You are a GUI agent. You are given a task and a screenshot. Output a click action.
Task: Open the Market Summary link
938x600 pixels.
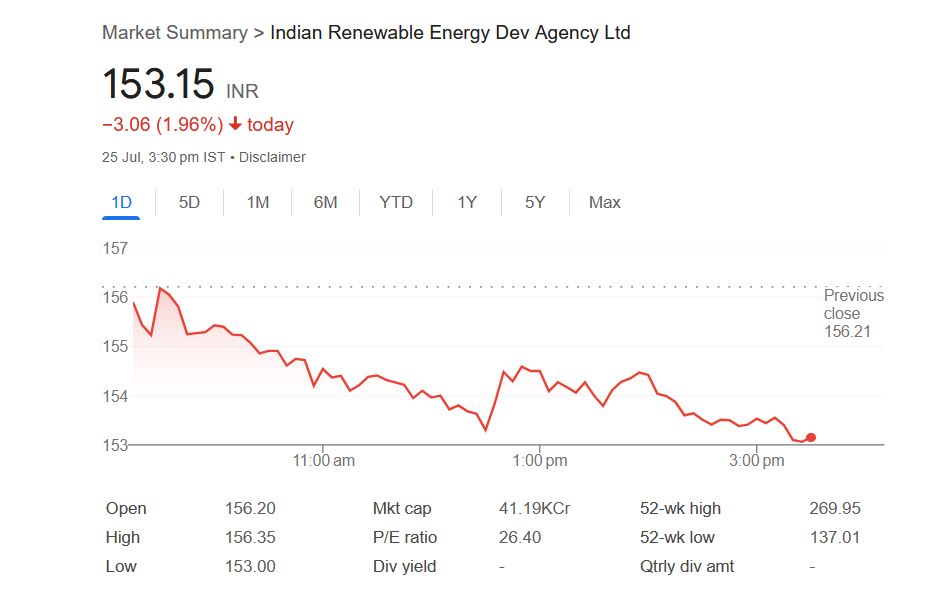click(x=174, y=33)
